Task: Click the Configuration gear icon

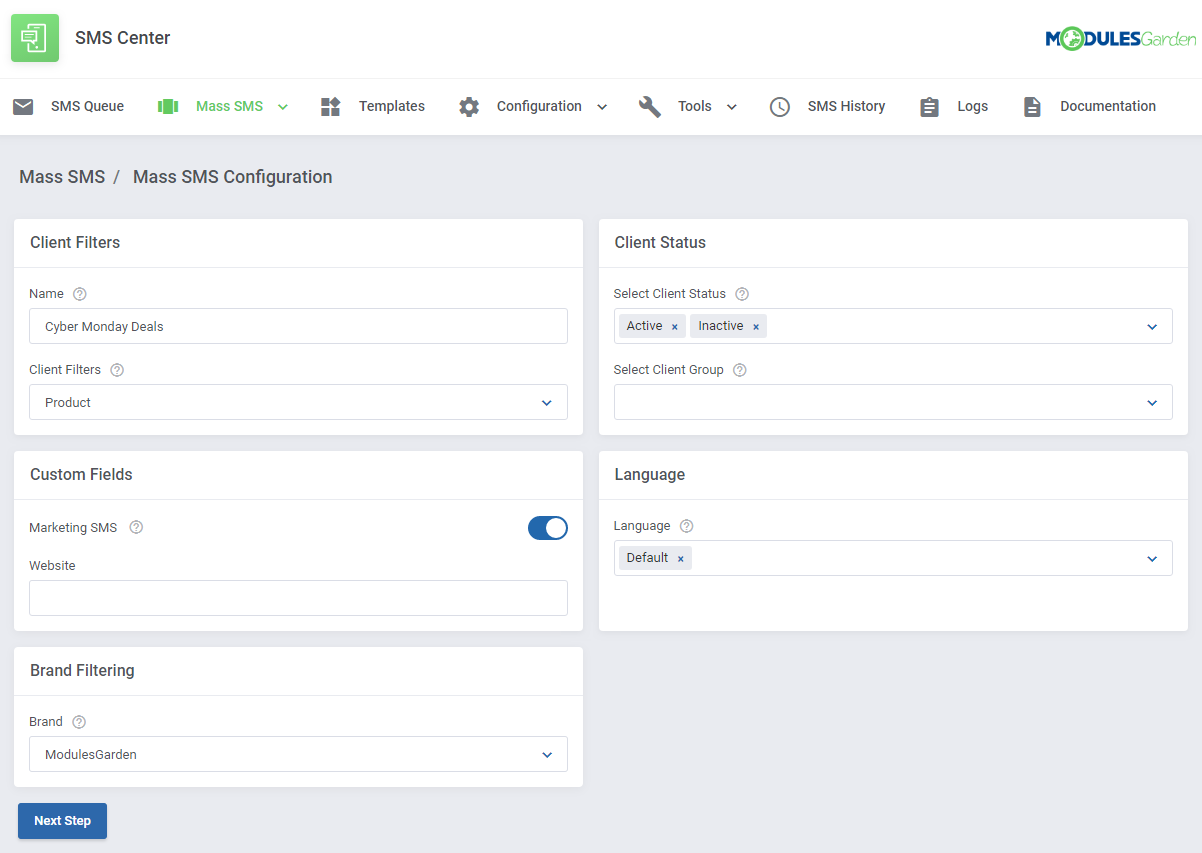Action: tap(468, 106)
